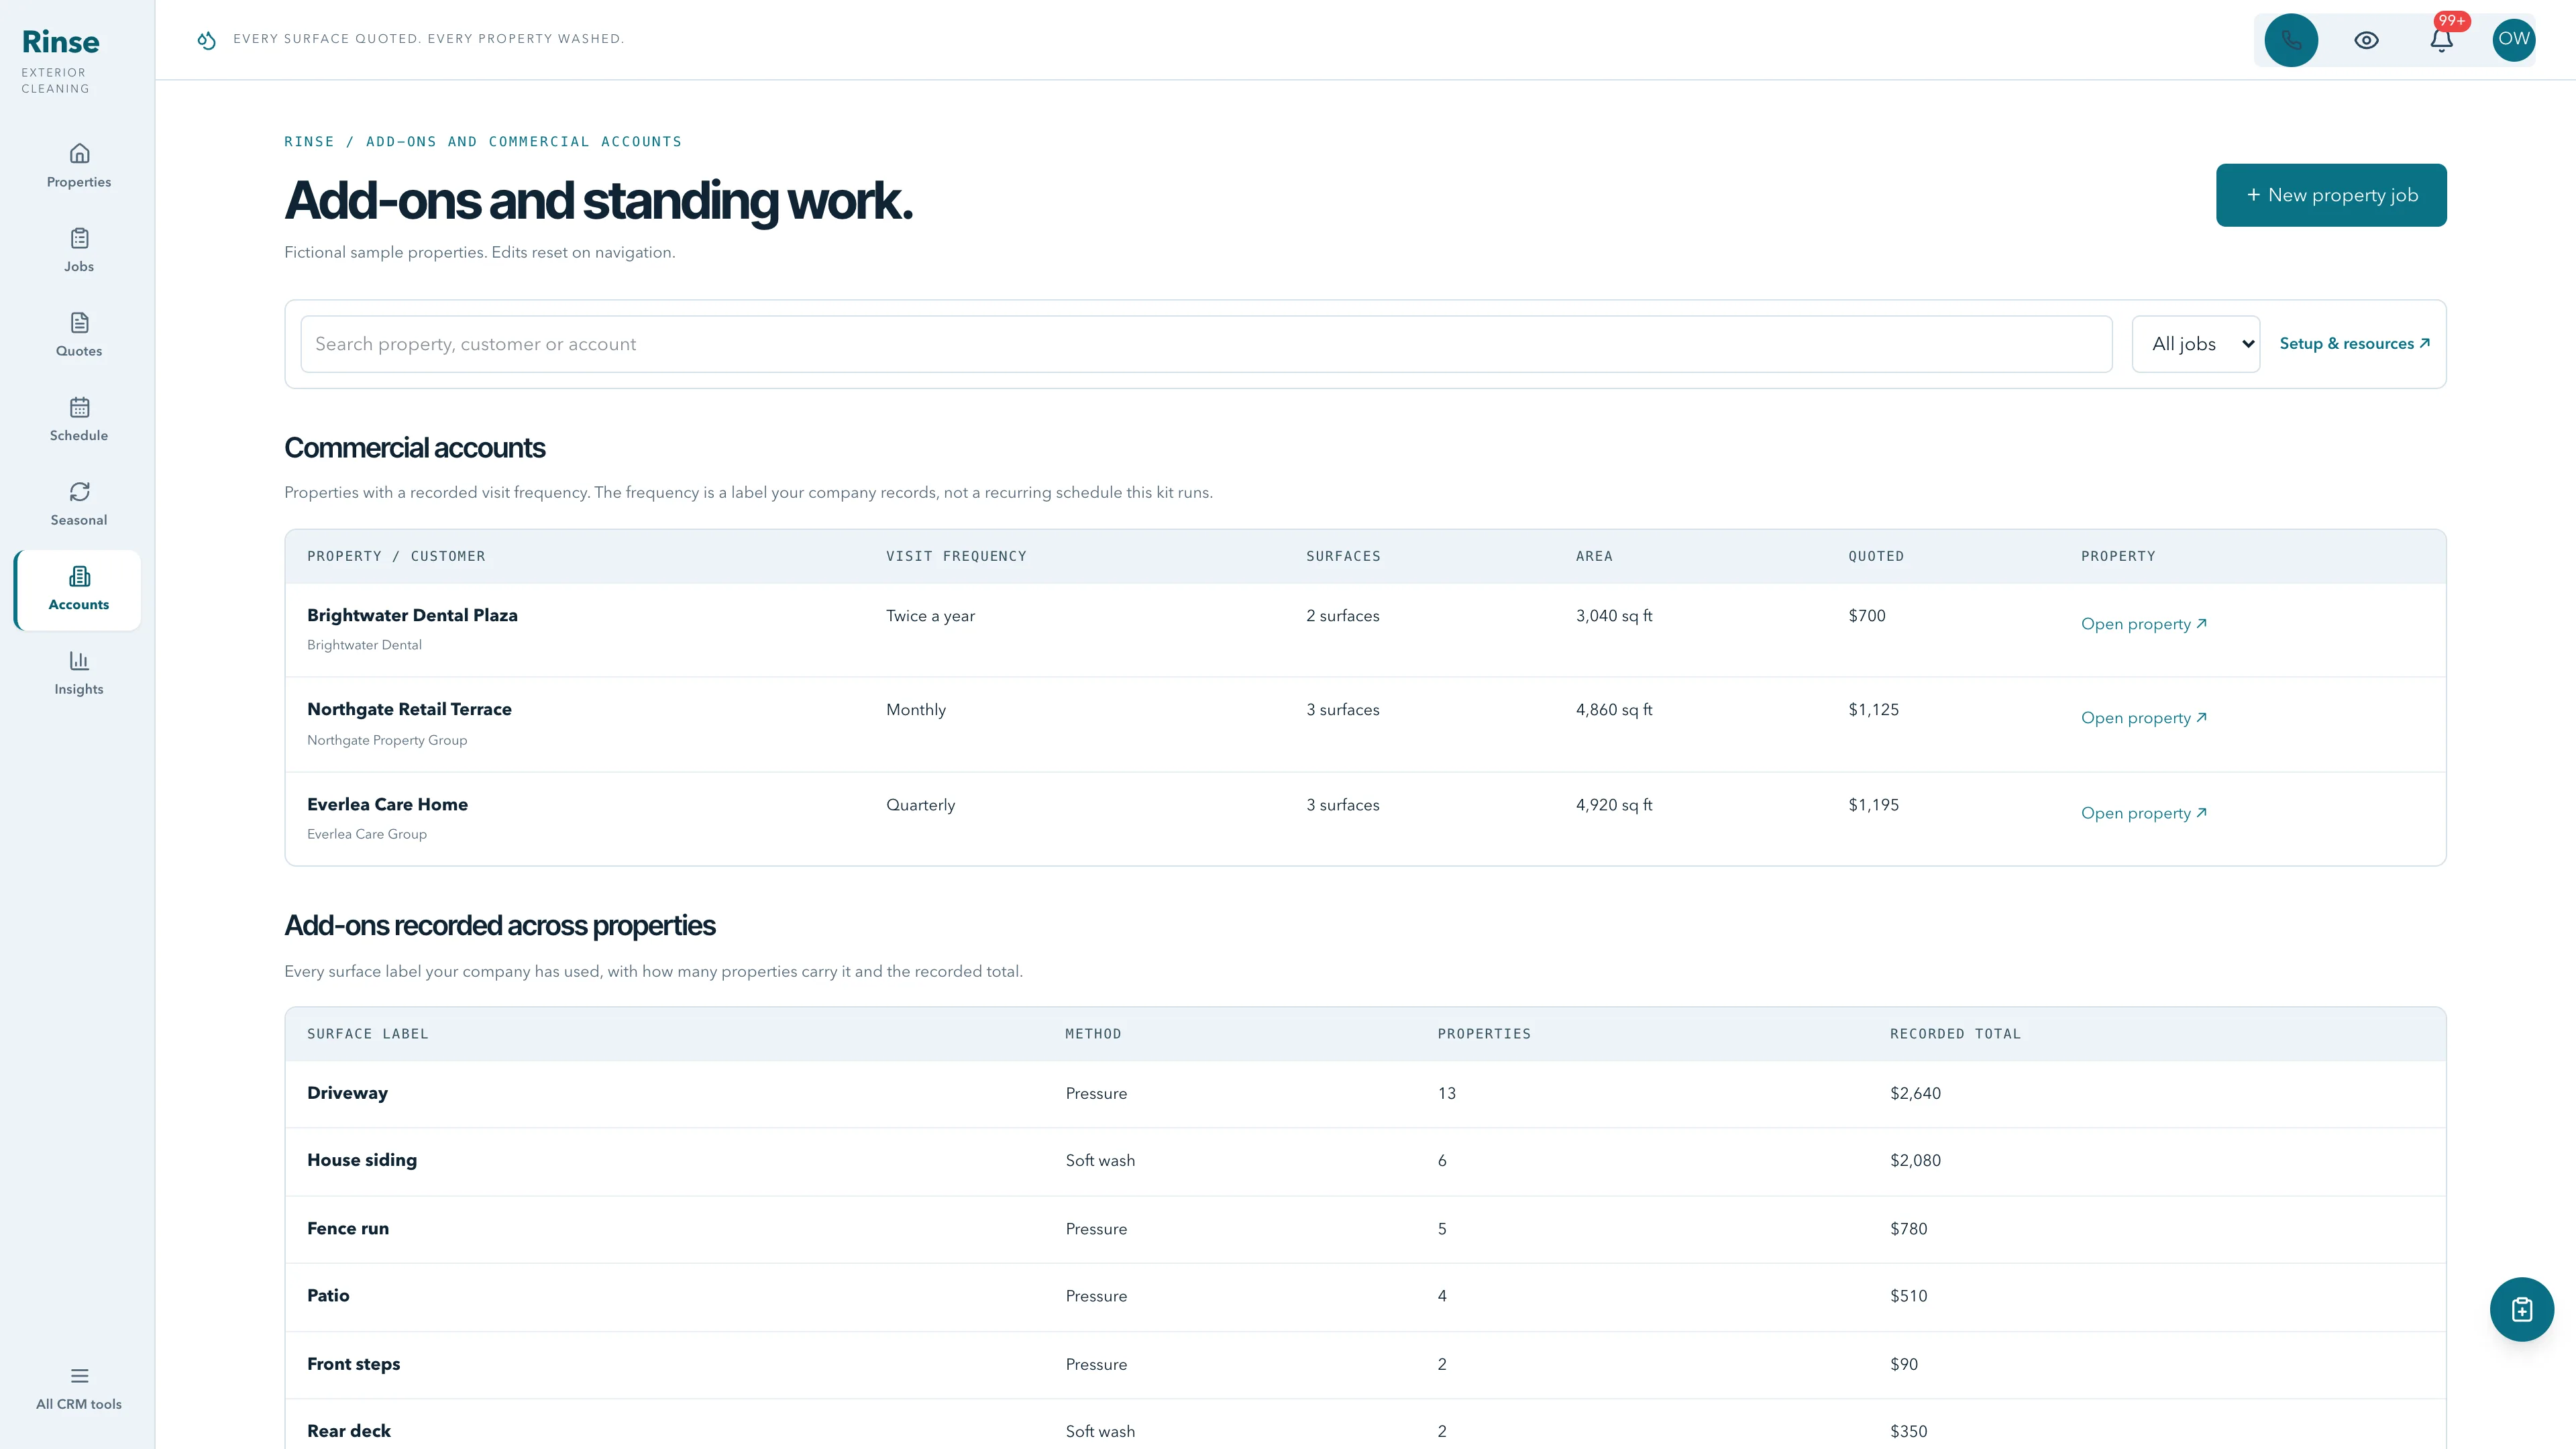The width and height of the screenshot is (2576, 1449).
Task: Go to Jobs in the sidebar
Action: tap(78, 251)
